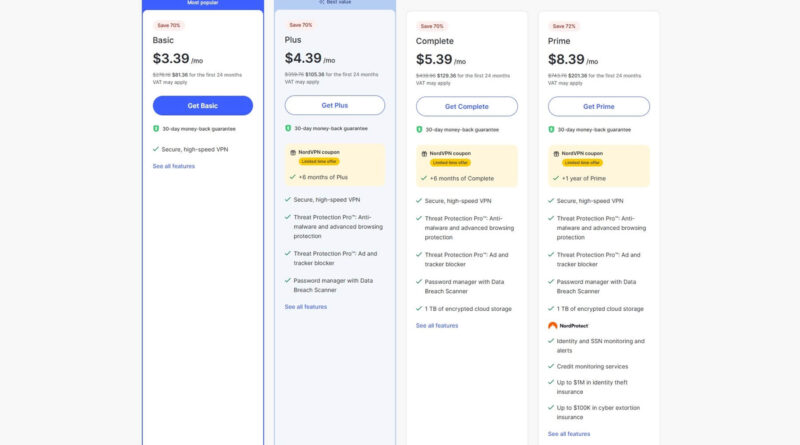Image resolution: width=800 pixels, height=445 pixels.
Task: Click the coupon gift icon in Complete plan
Action: pos(424,154)
